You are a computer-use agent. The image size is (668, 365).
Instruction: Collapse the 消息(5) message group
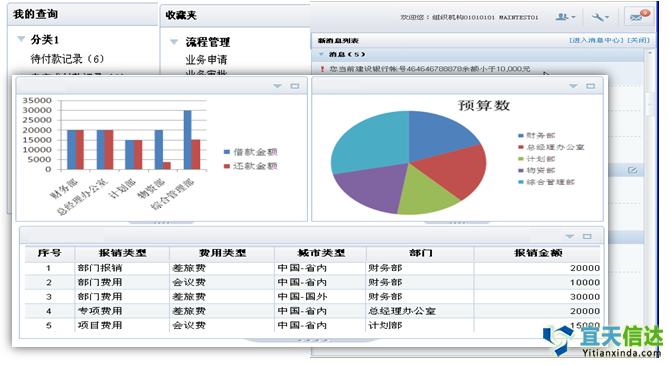pyautogui.click(x=322, y=55)
